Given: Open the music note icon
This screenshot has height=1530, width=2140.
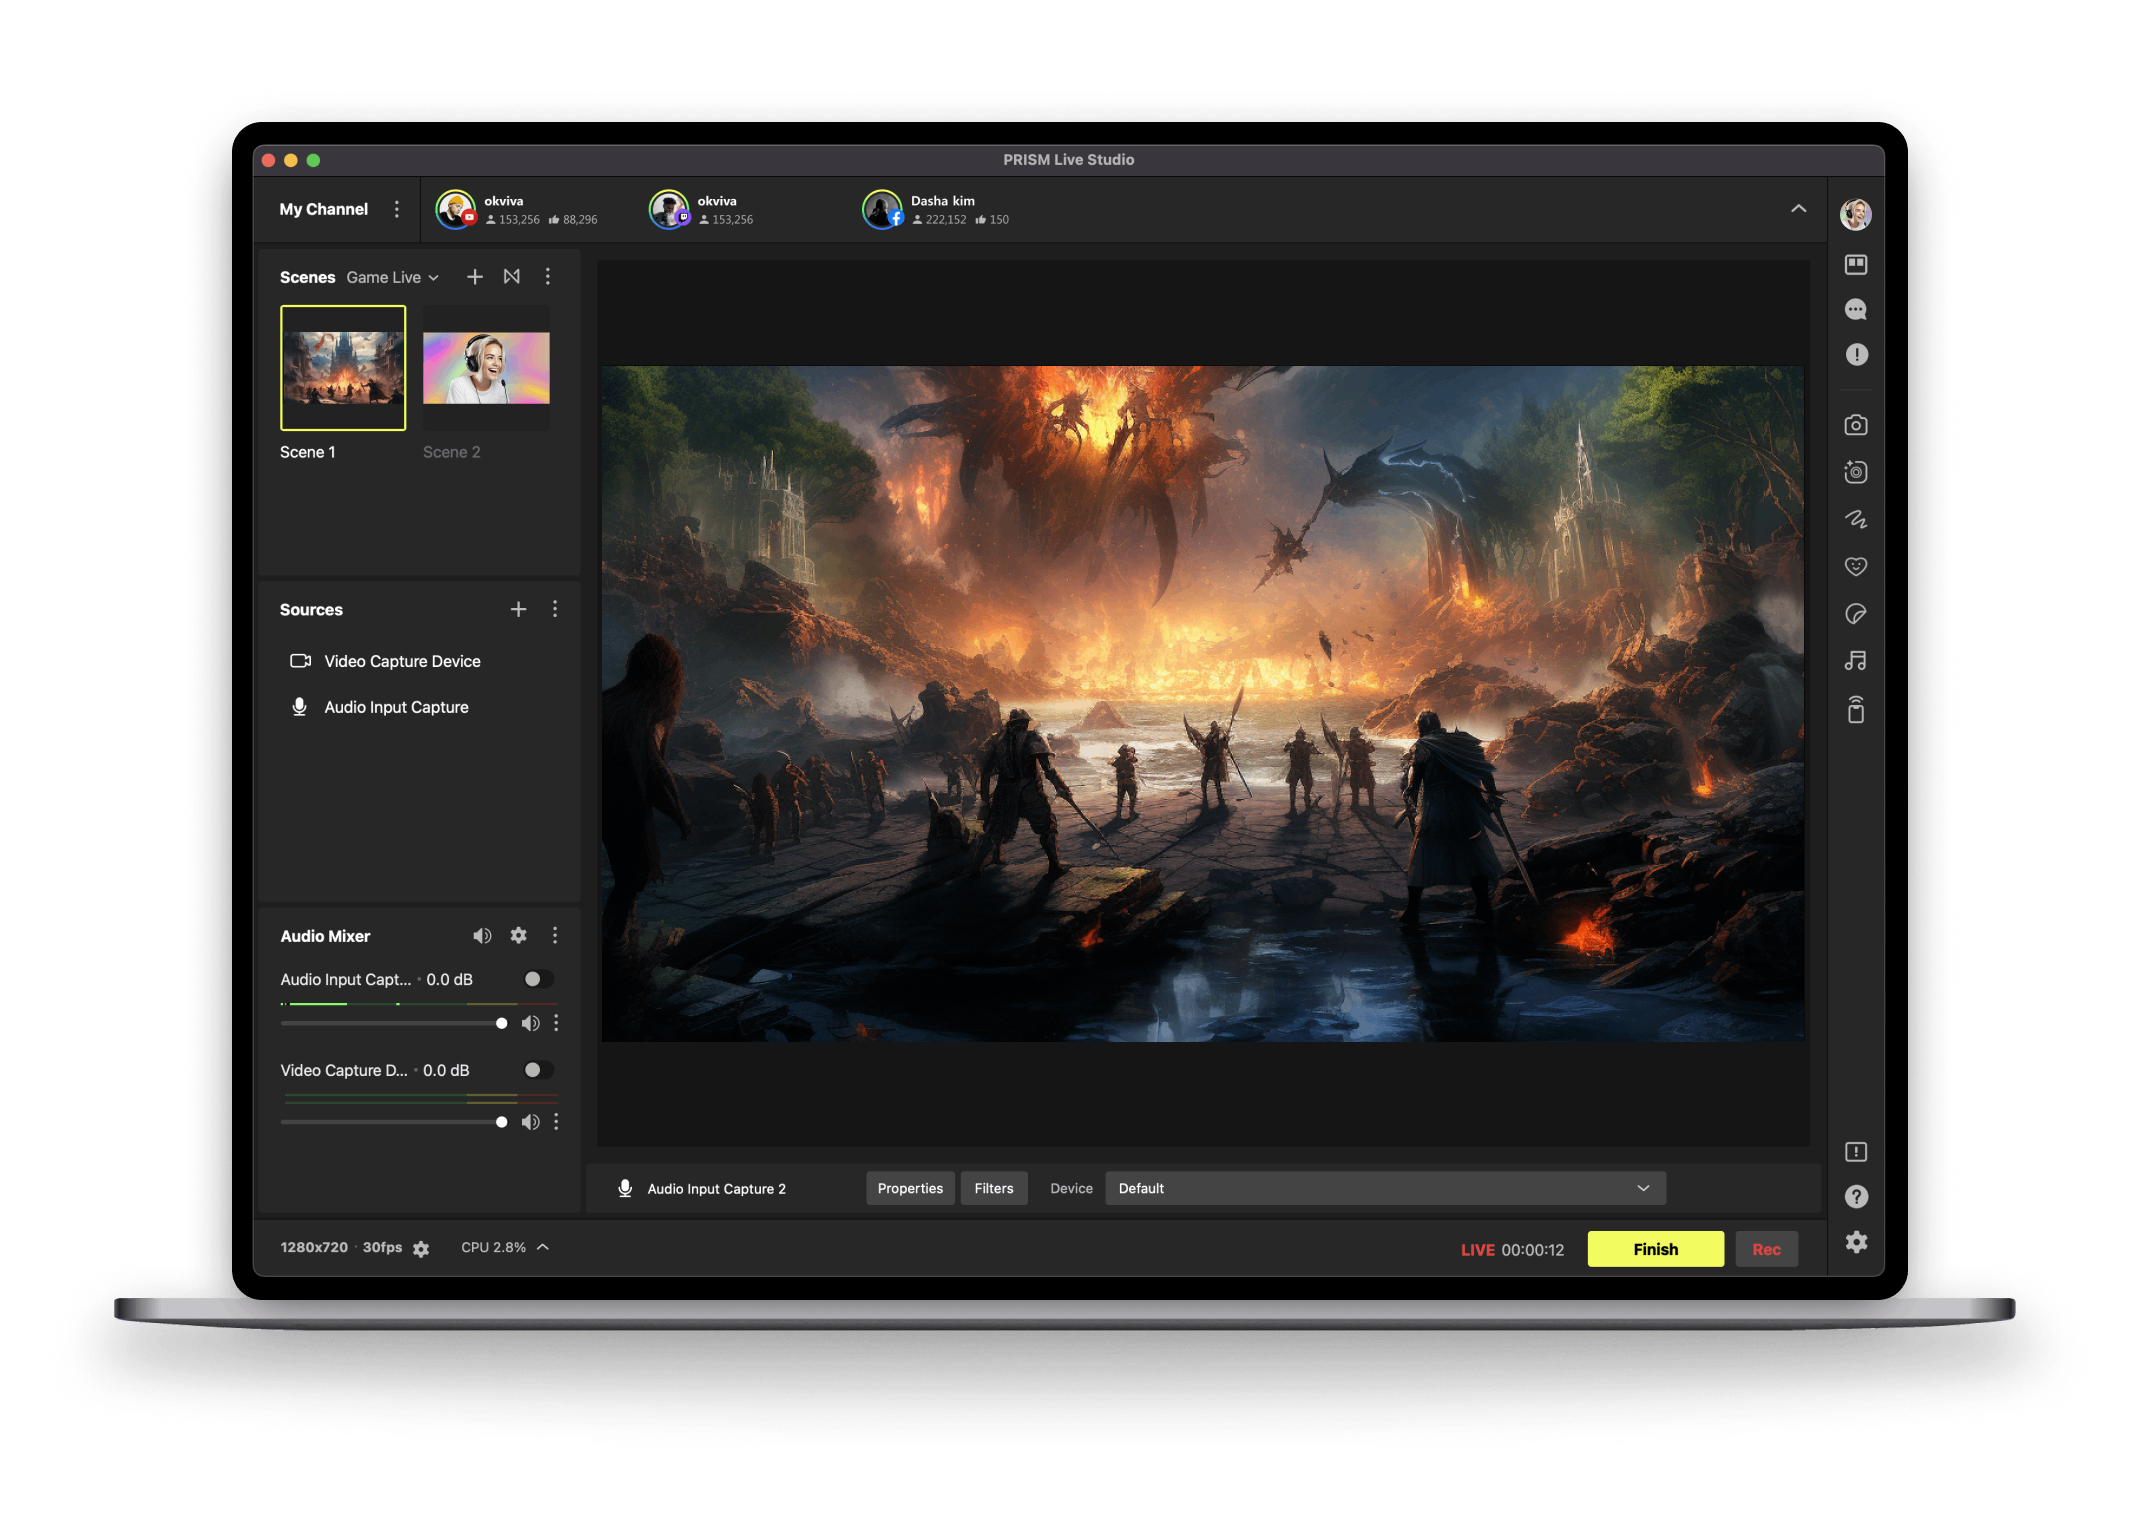Looking at the screenshot, I should pos(1856,660).
